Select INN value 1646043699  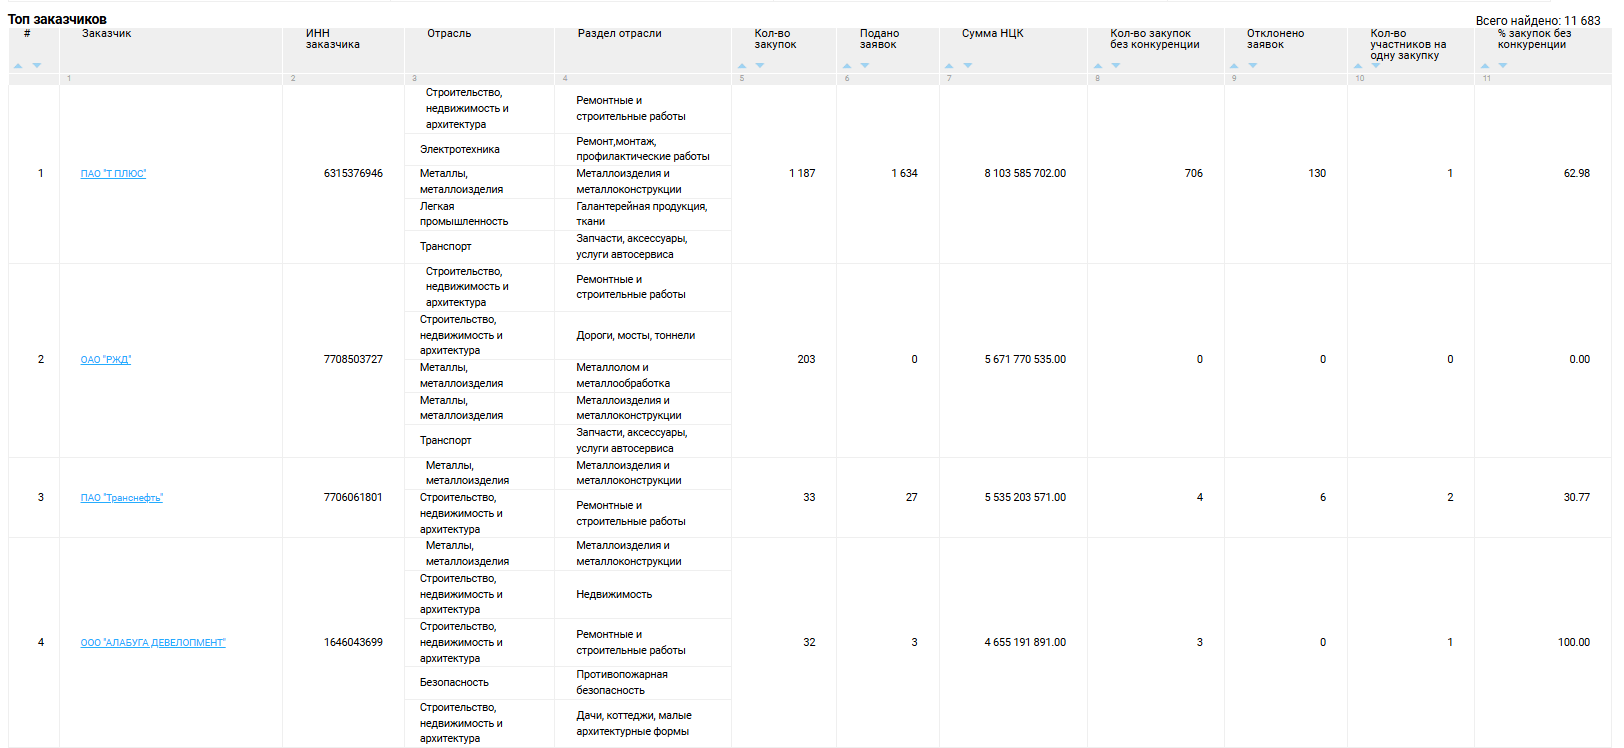coord(353,643)
